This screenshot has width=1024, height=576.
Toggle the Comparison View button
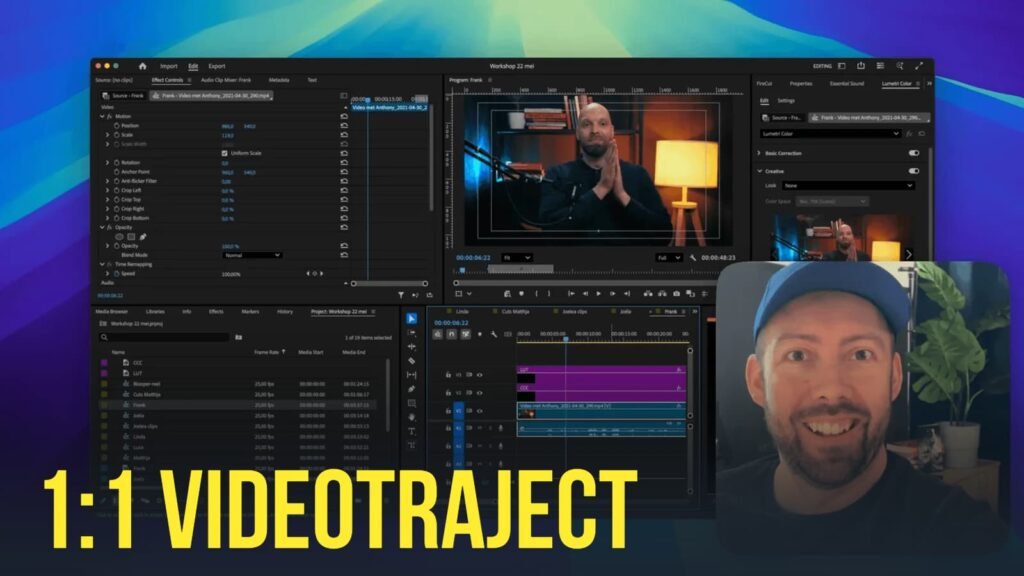(690, 294)
